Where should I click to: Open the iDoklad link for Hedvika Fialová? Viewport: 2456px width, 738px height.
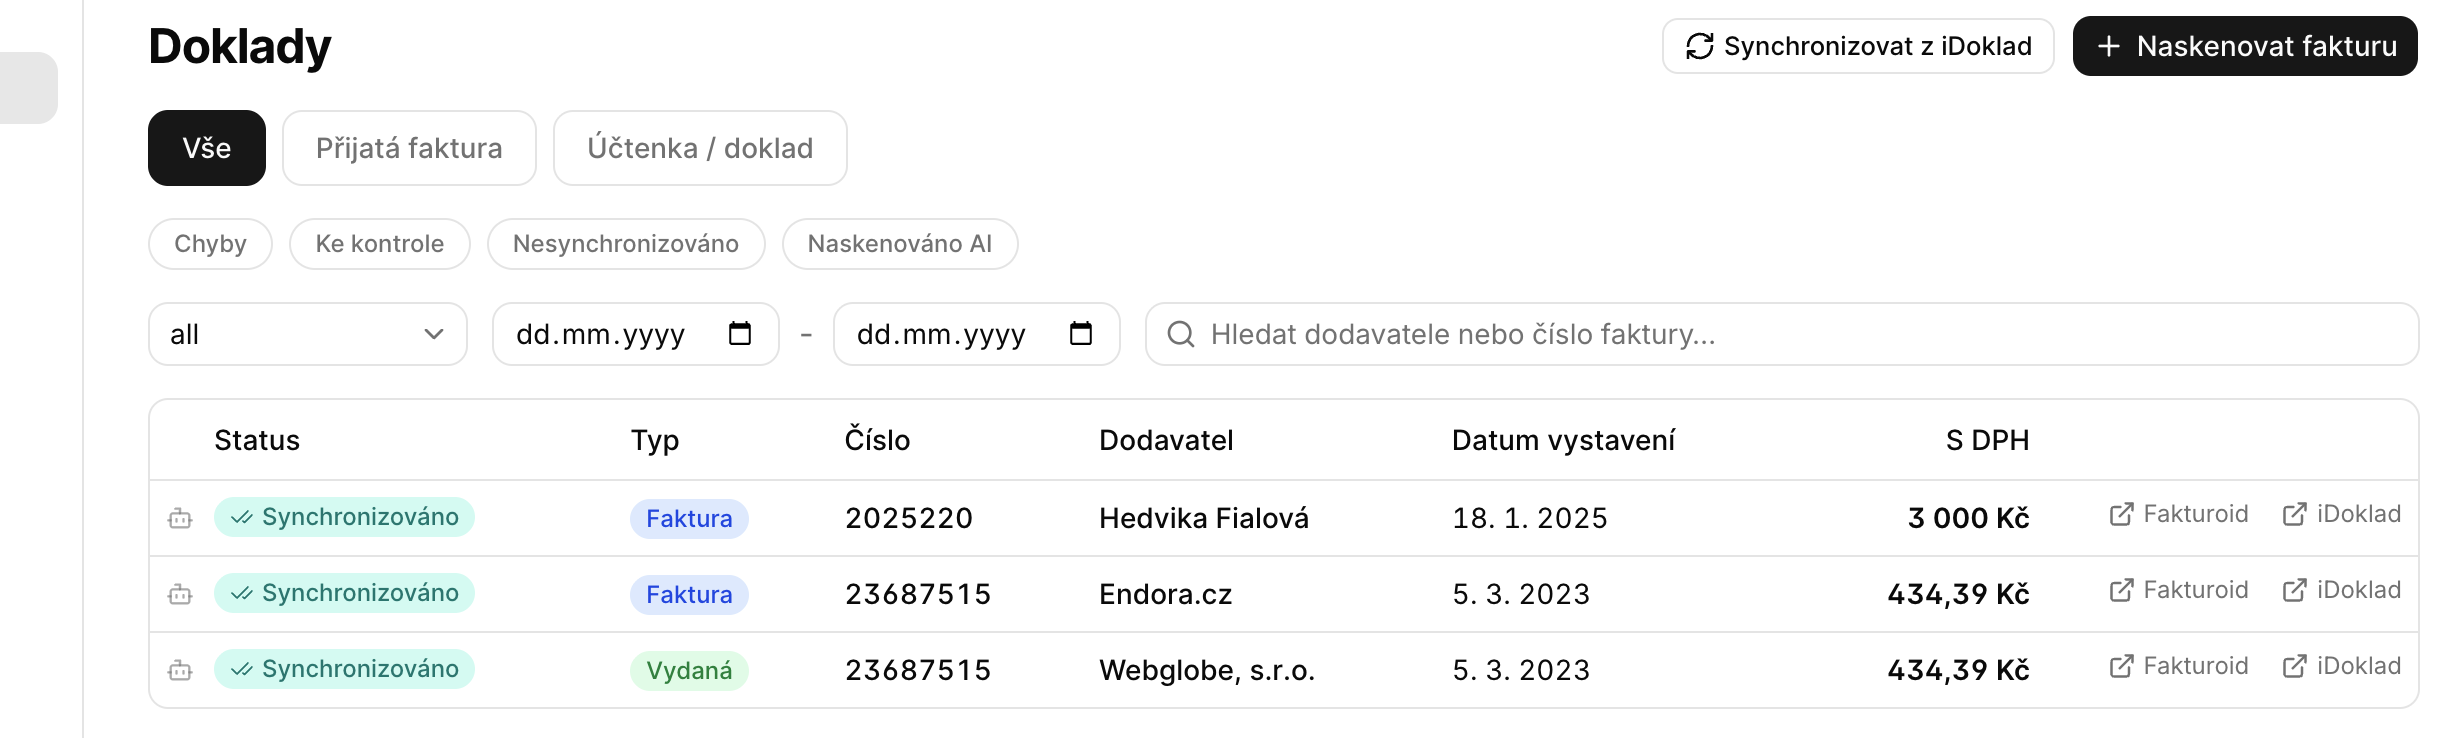pos(2342,514)
